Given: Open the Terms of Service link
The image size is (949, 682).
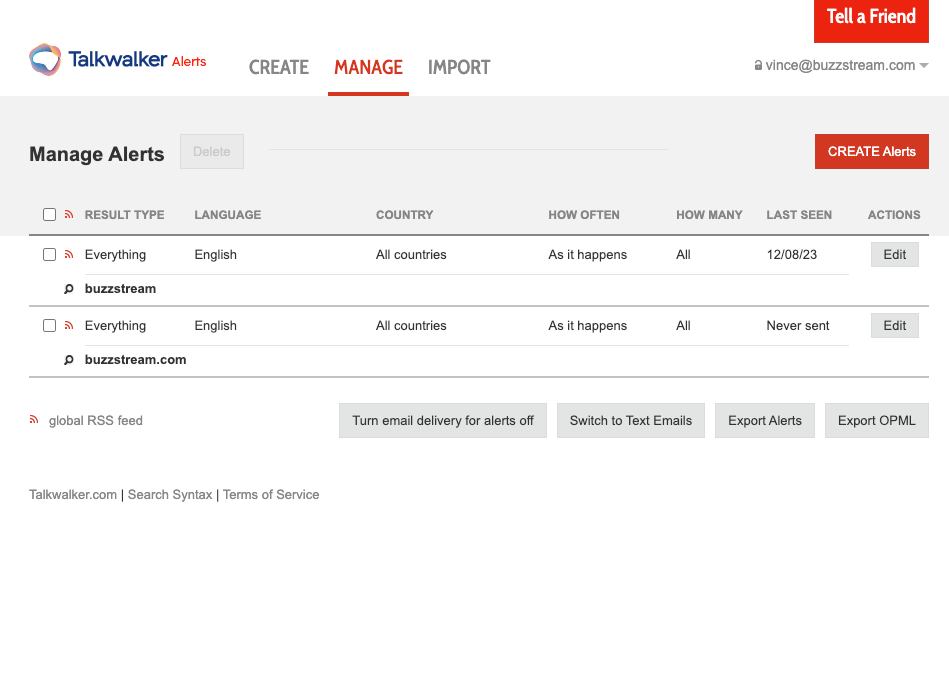Looking at the screenshot, I should click(x=271, y=494).
